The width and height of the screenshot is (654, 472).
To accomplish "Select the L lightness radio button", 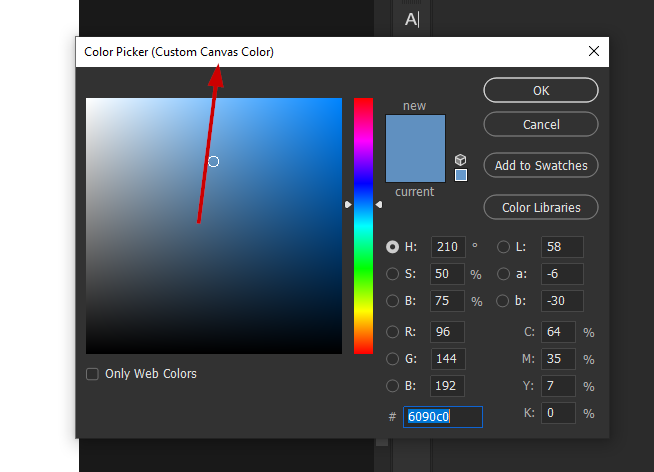I will [x=503, y=247].
